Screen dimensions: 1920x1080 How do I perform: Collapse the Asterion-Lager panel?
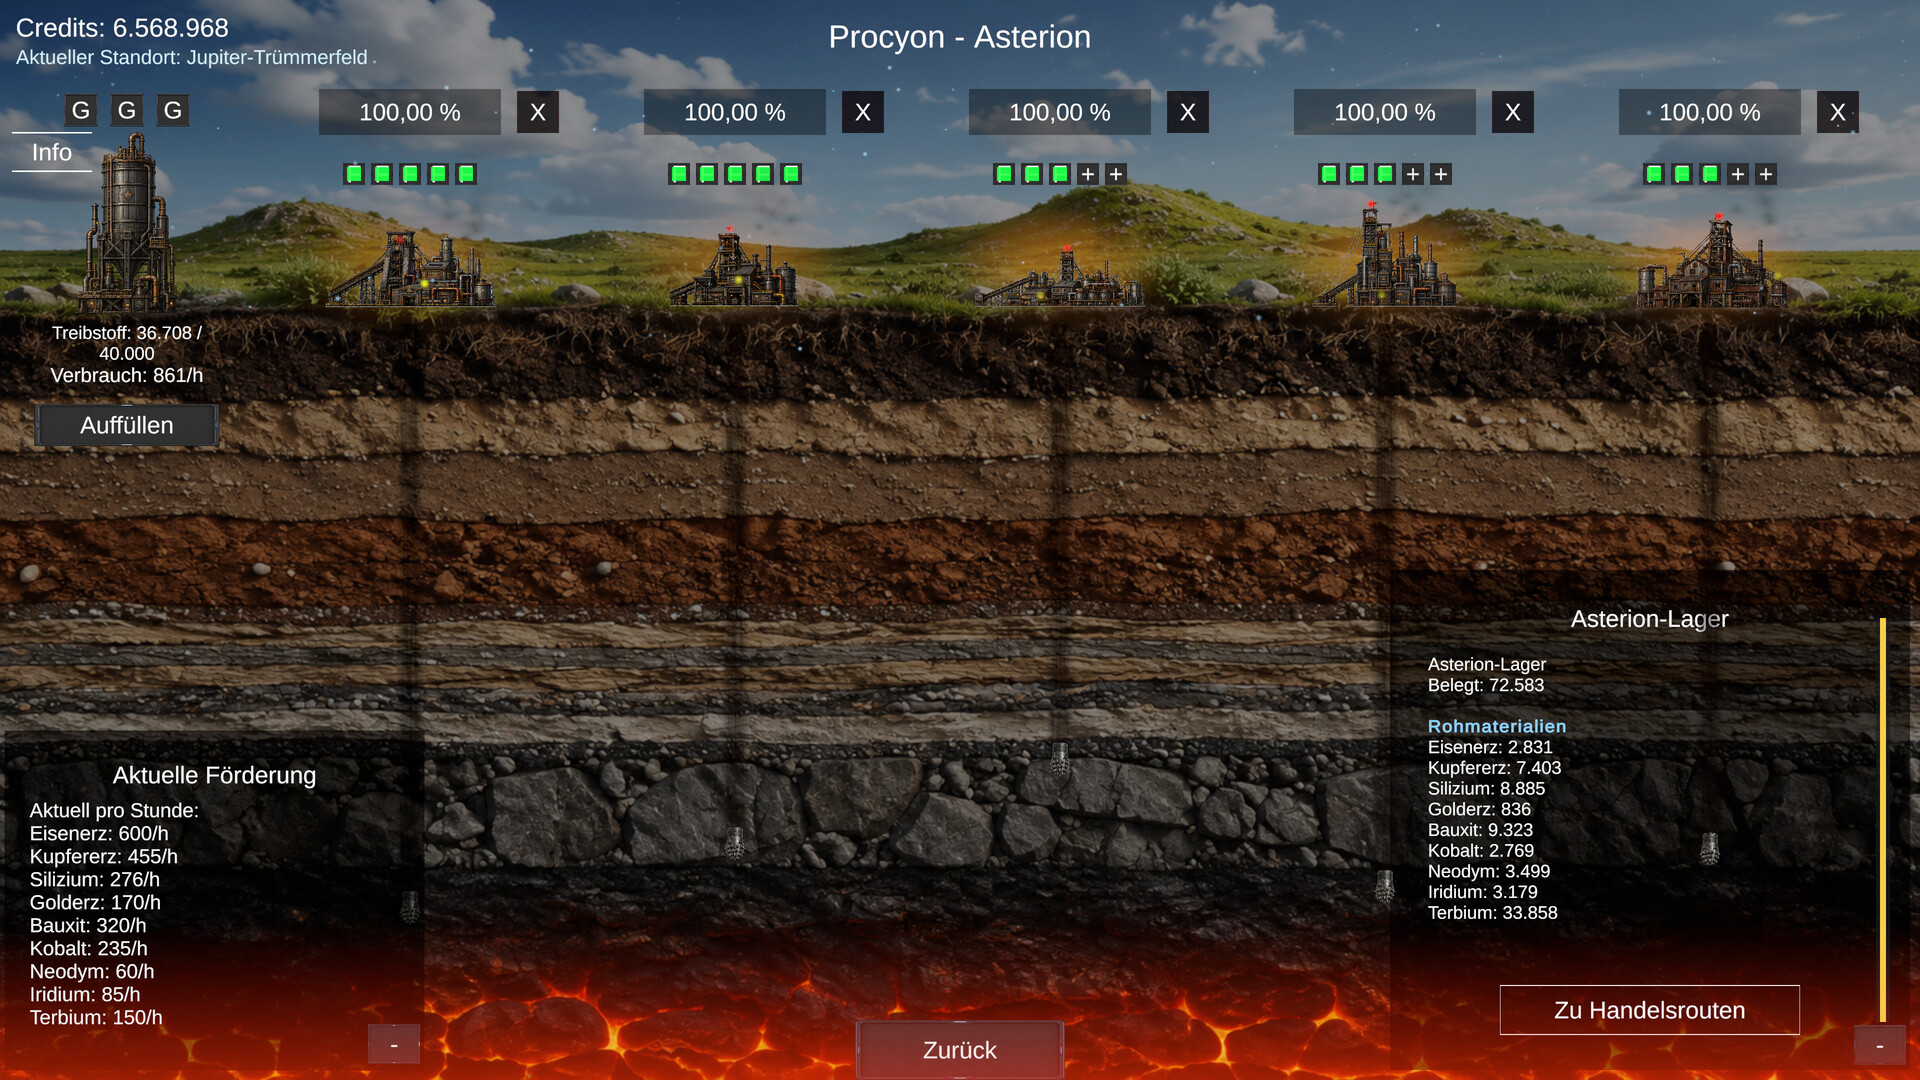click(x=1880, y=1045)
